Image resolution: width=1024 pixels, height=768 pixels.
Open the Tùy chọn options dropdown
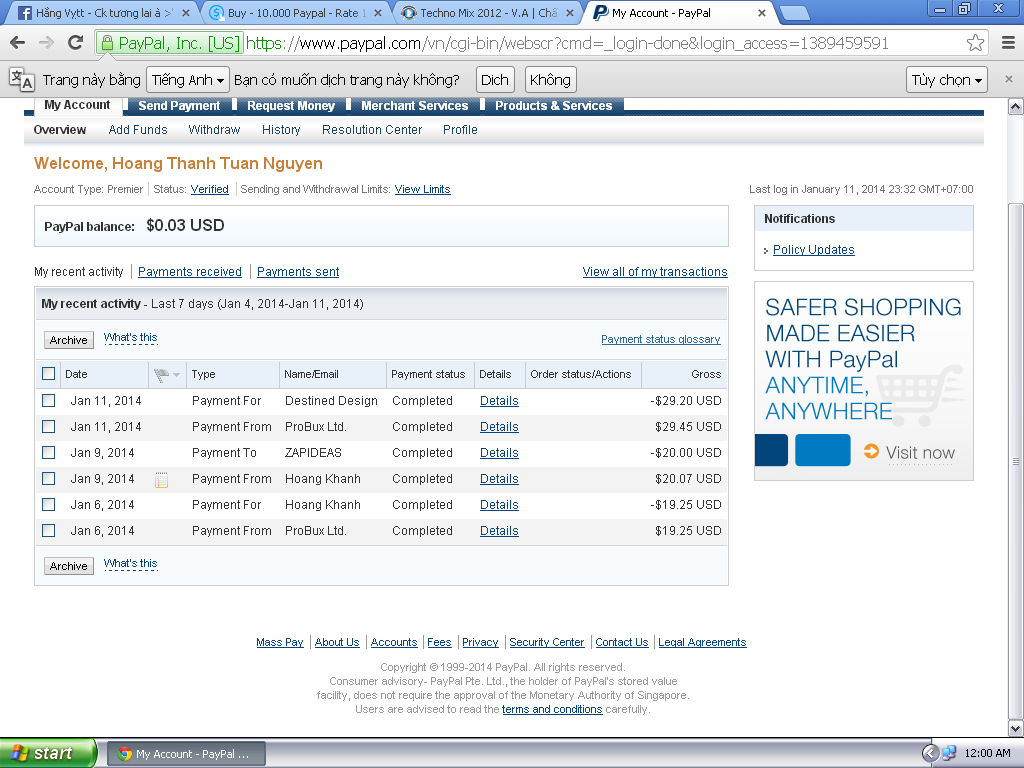click(947, 80)
